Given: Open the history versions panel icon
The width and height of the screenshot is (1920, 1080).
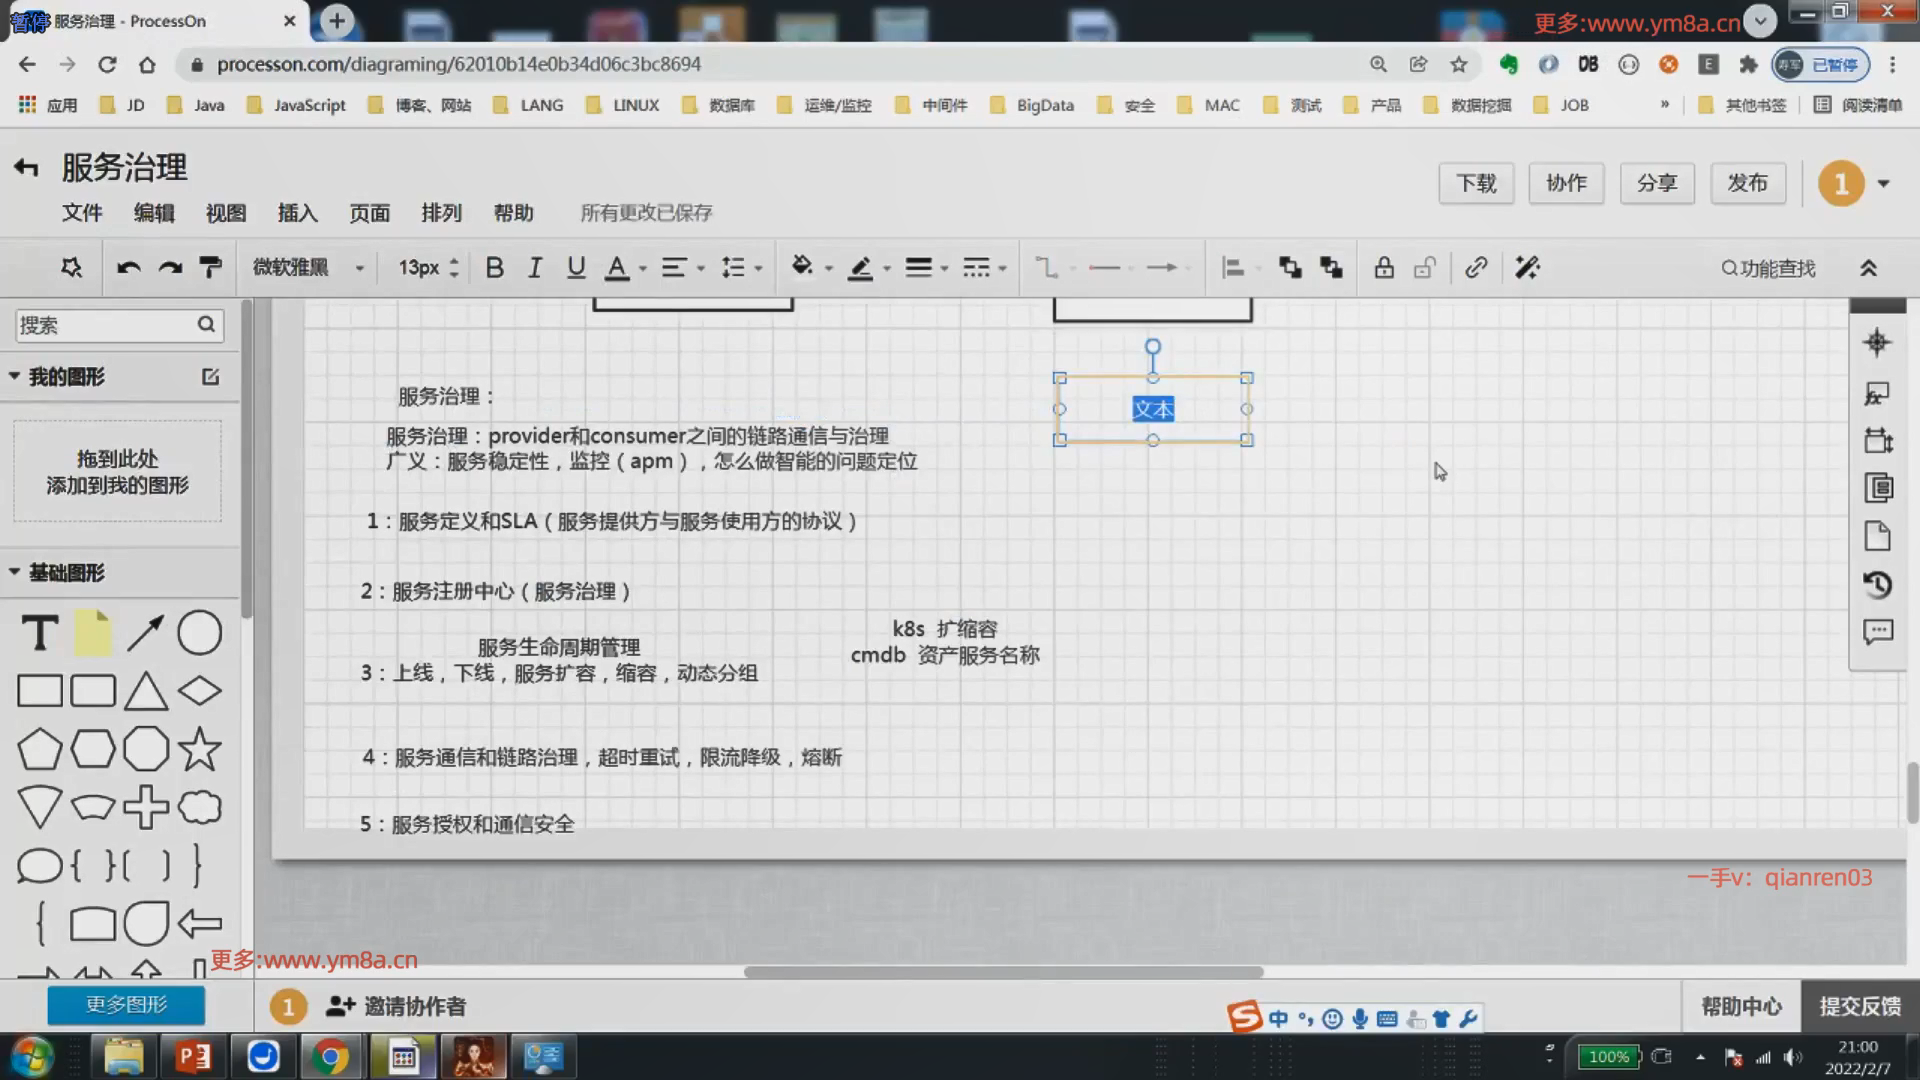Looking at the screenshot, I should [x=1877, y=585].
